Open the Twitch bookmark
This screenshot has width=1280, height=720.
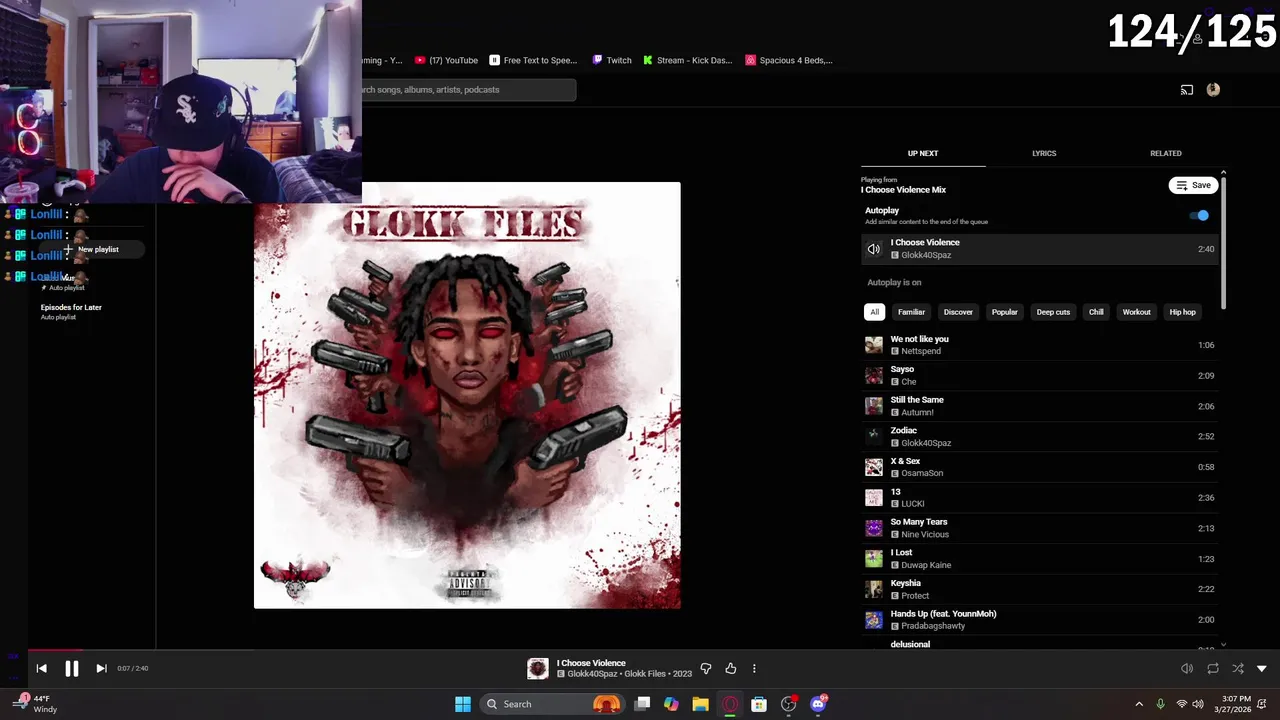[x=612, y=60]
